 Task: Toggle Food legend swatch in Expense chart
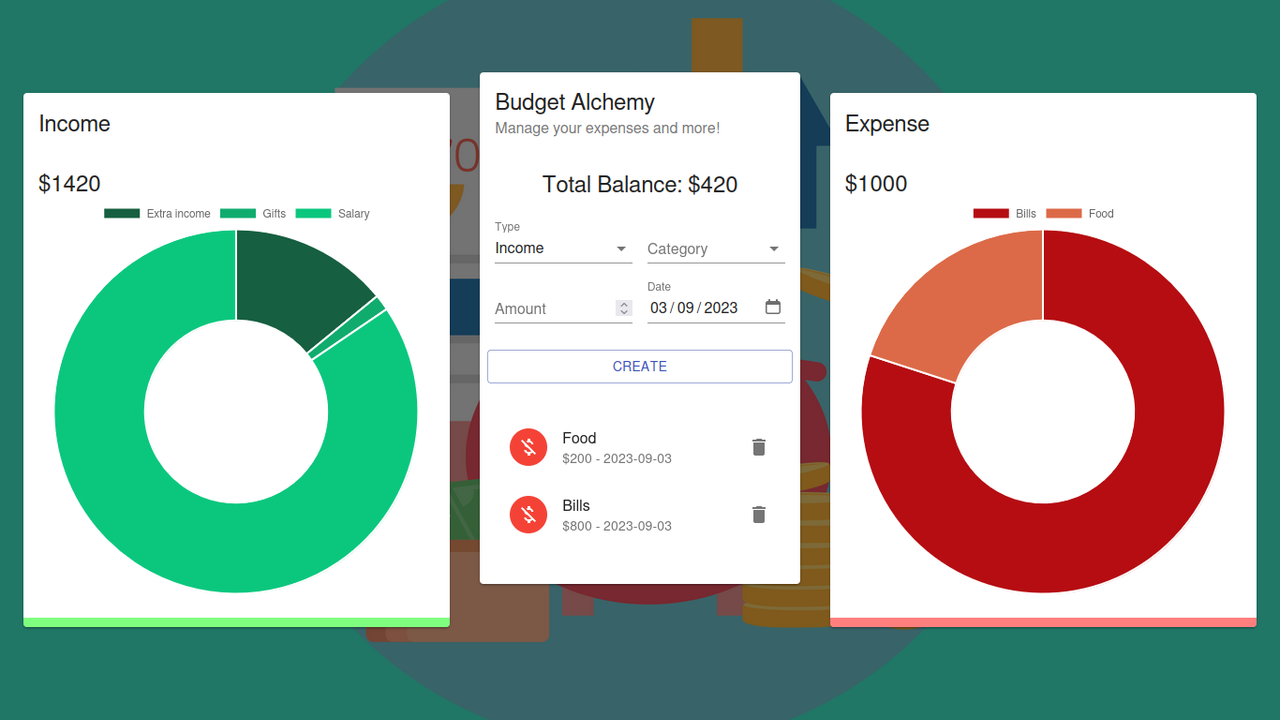click(x=1064, y=213)
